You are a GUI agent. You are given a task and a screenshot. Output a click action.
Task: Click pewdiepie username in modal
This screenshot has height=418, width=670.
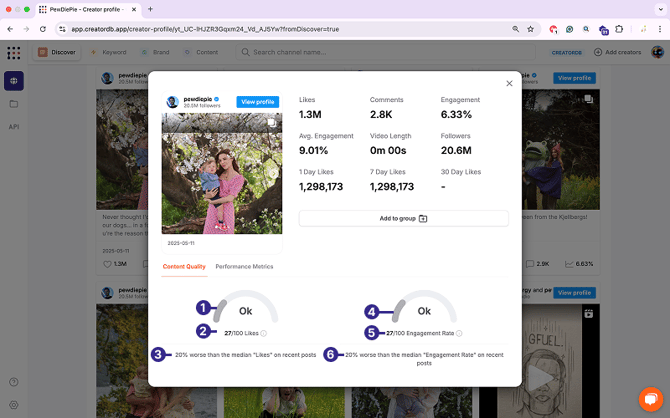click(198, 99)
